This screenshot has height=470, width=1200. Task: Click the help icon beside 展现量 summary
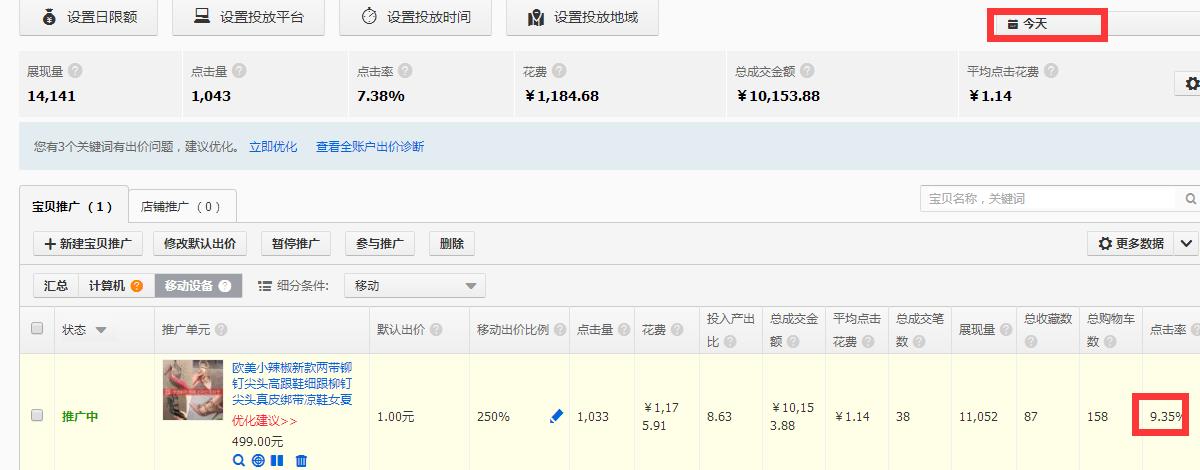pyautogui.click(x=75, y=72)
